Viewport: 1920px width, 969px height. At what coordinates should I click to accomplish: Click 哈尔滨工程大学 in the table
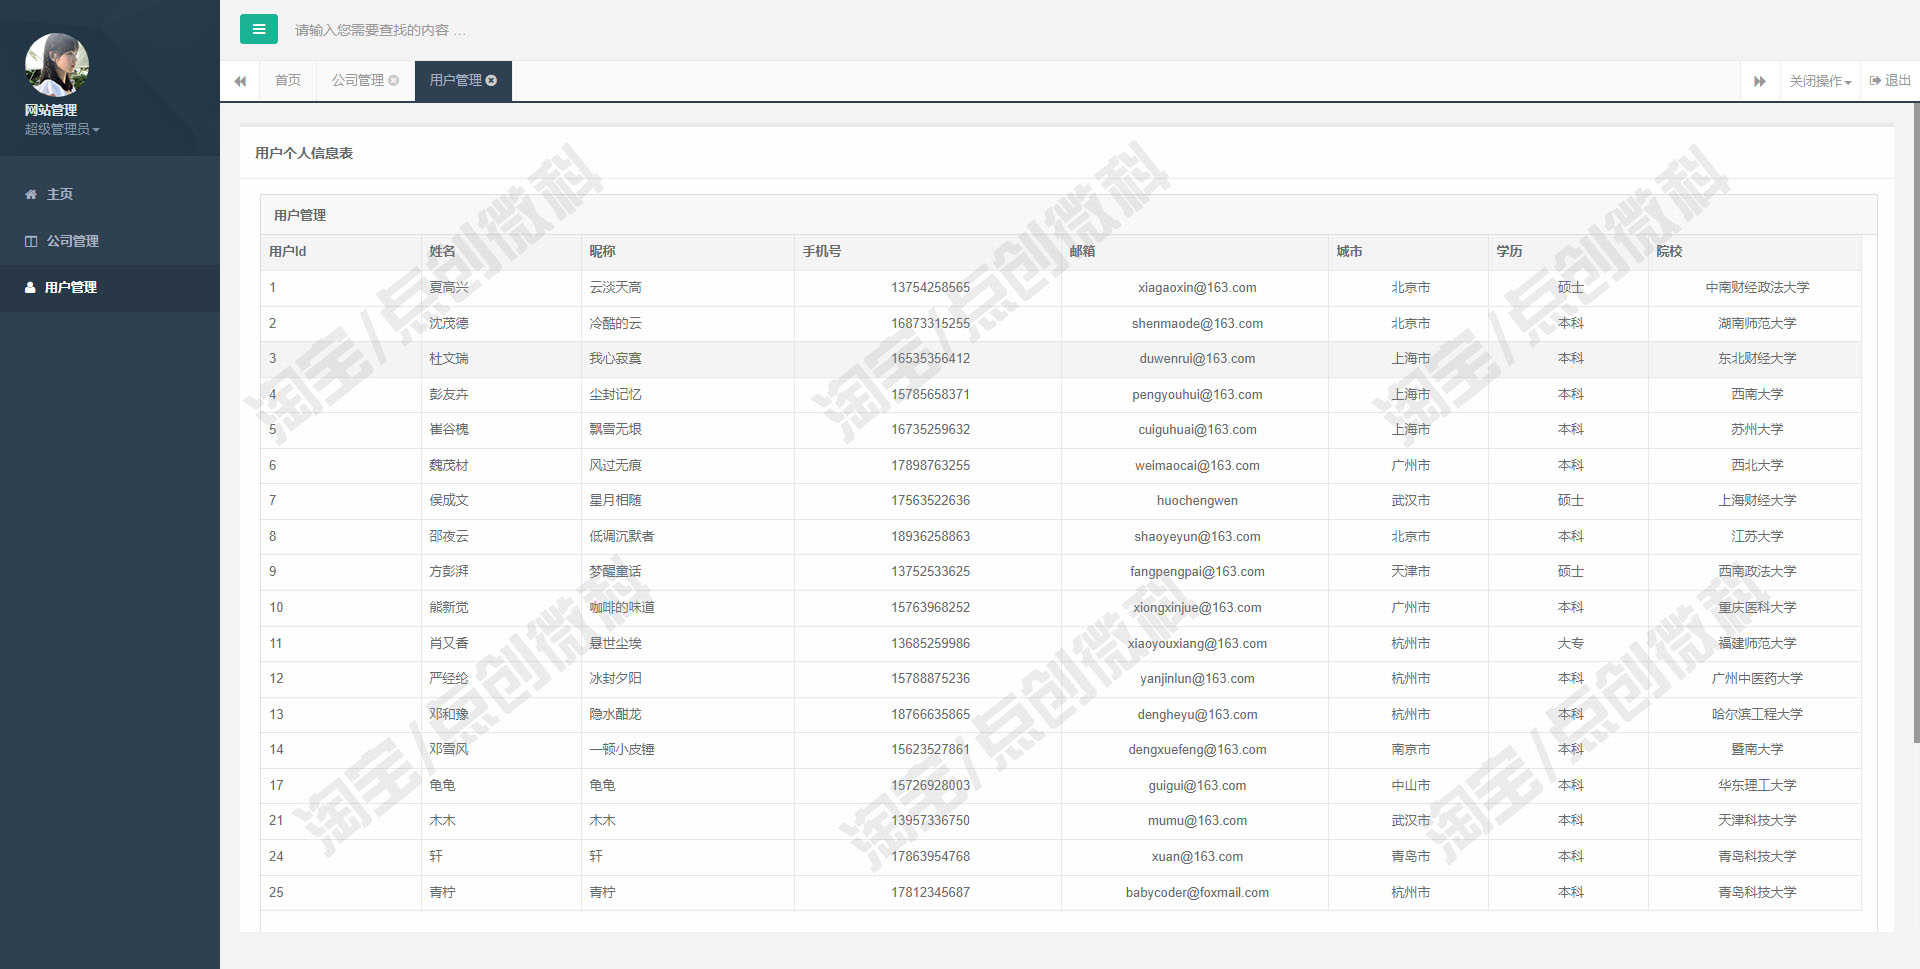pyautogui.click(x=1757, y=714)
